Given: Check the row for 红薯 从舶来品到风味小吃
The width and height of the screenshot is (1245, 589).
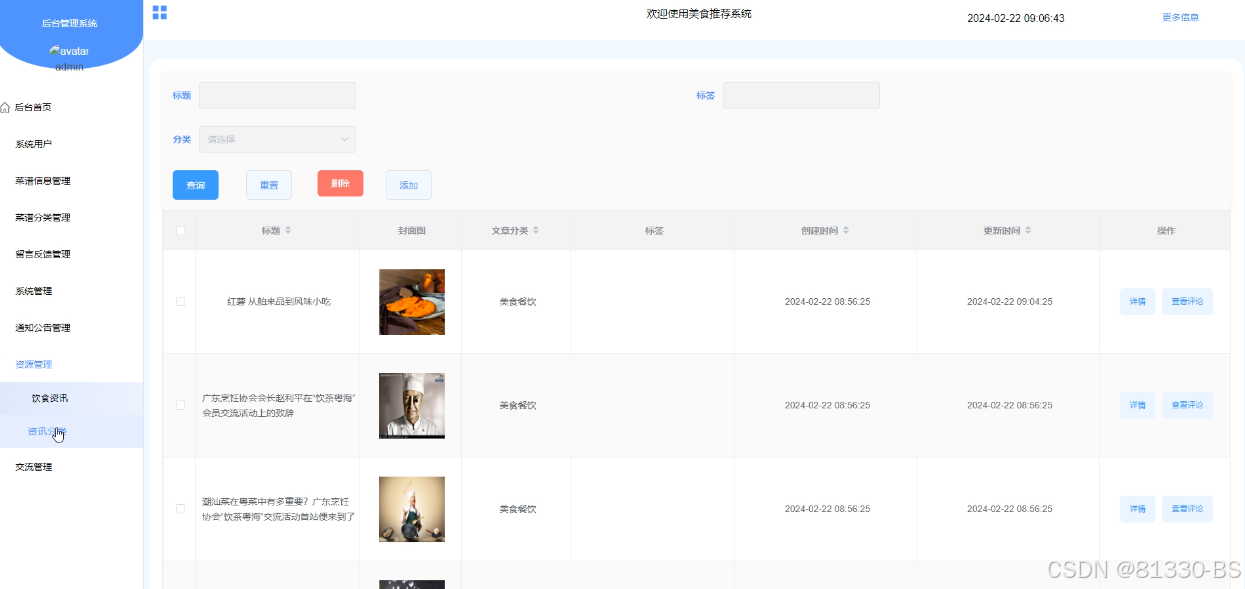Looking at the screenshot, I should [x=180, y=301].
